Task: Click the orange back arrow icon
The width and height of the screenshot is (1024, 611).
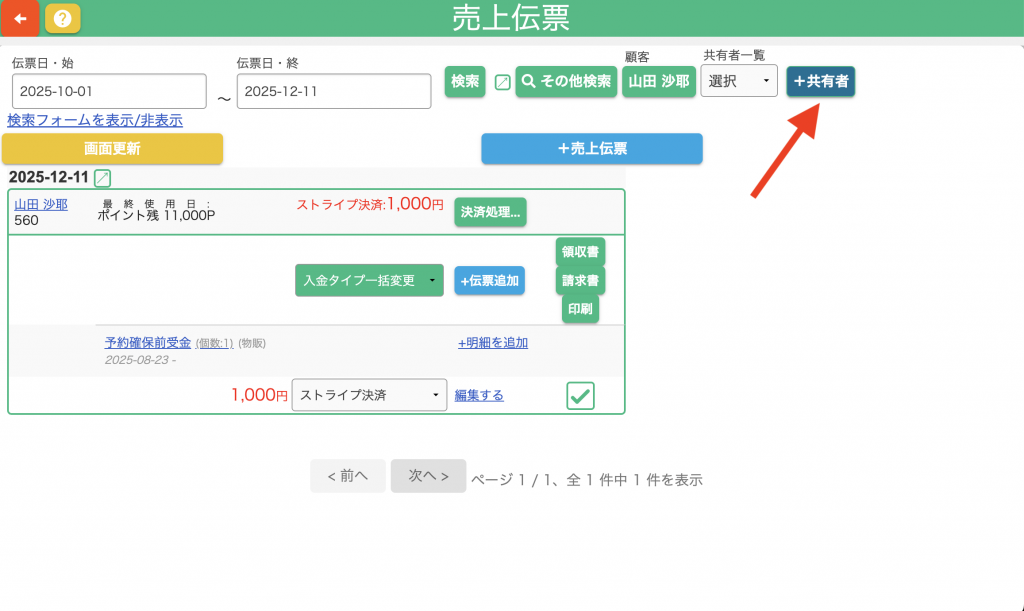Action: tap(20, 18)
